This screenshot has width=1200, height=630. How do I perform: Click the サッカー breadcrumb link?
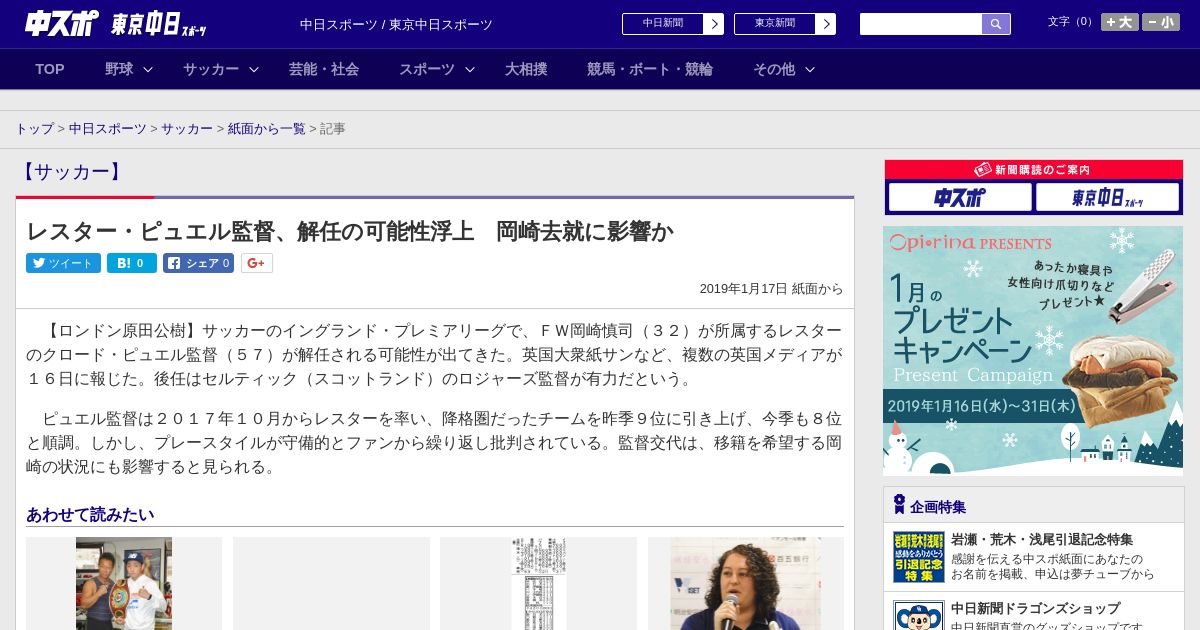pyautogui.click(x=187, y=129)
